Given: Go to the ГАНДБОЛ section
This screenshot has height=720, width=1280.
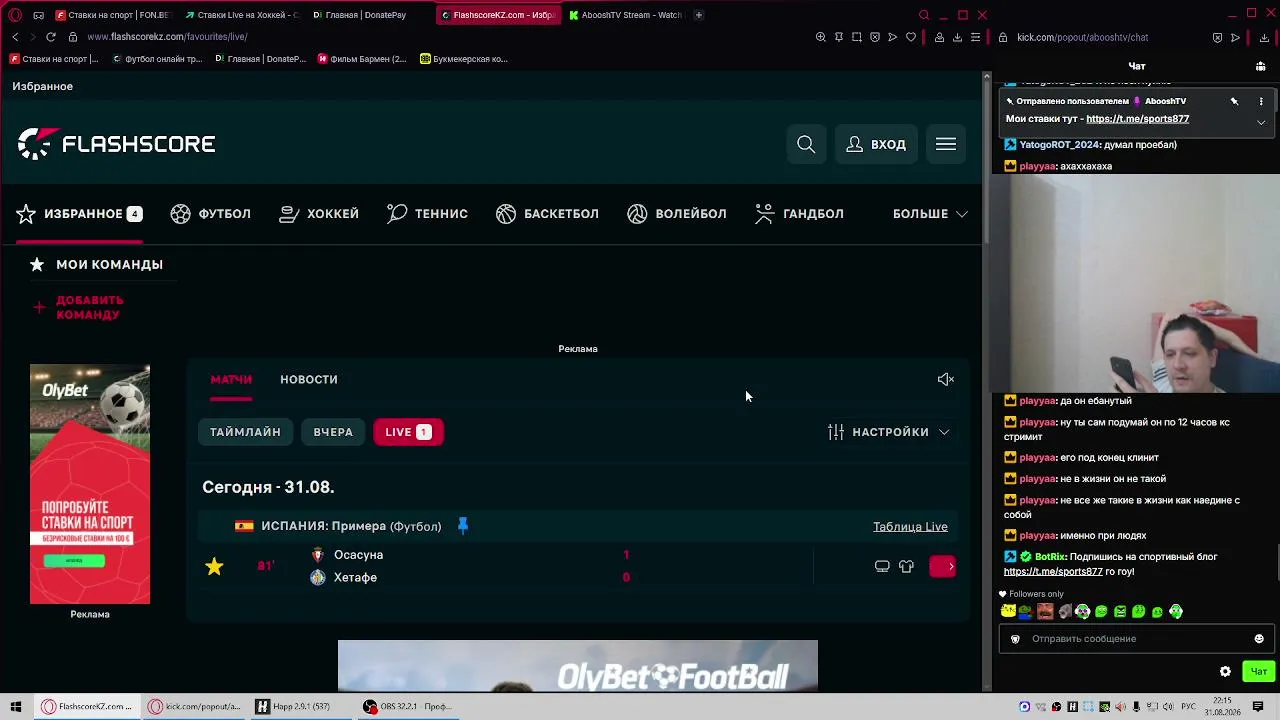Looking at the screenshot, I should pos(799,214).
